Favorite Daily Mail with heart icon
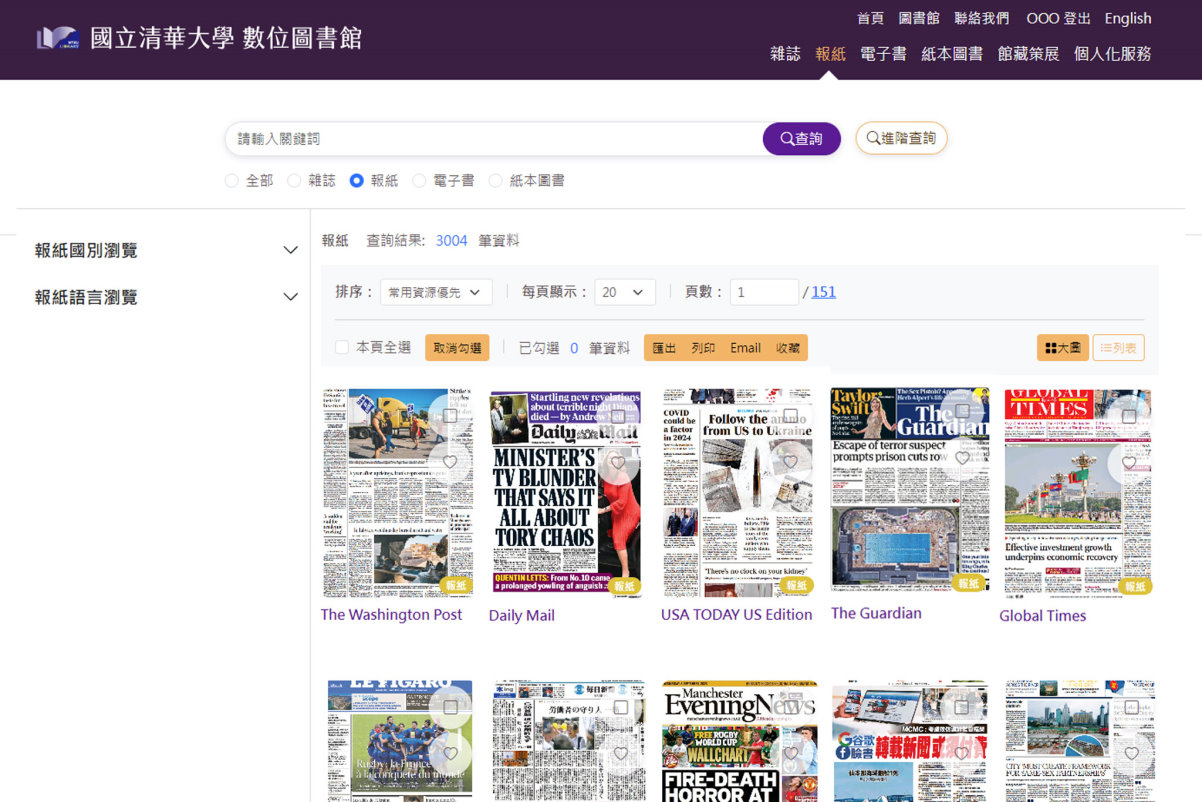 coord(618,462)
